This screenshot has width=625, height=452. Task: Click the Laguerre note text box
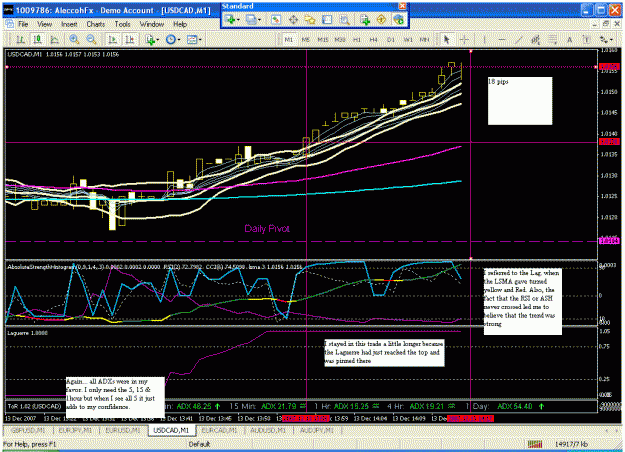(384, 352)
